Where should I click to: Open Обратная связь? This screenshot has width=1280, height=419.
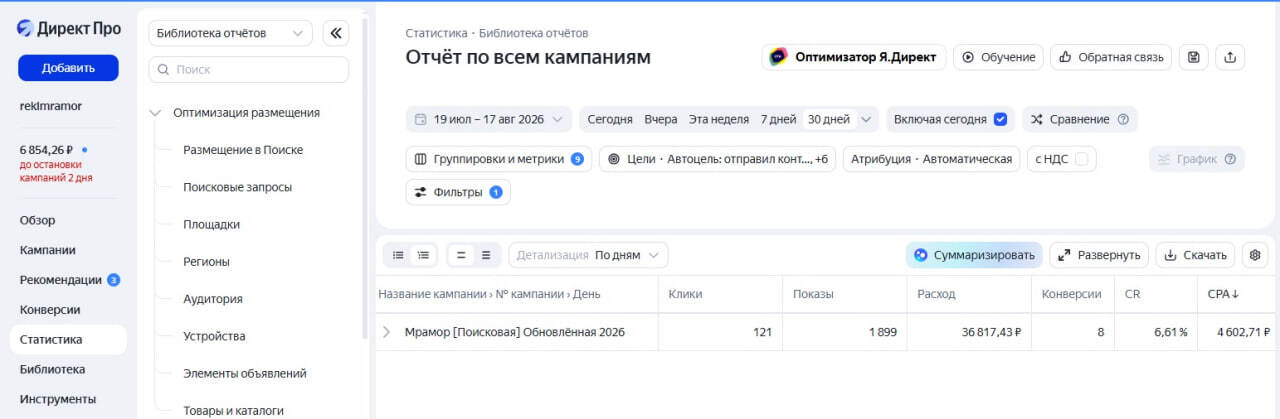pos(1111,57)
